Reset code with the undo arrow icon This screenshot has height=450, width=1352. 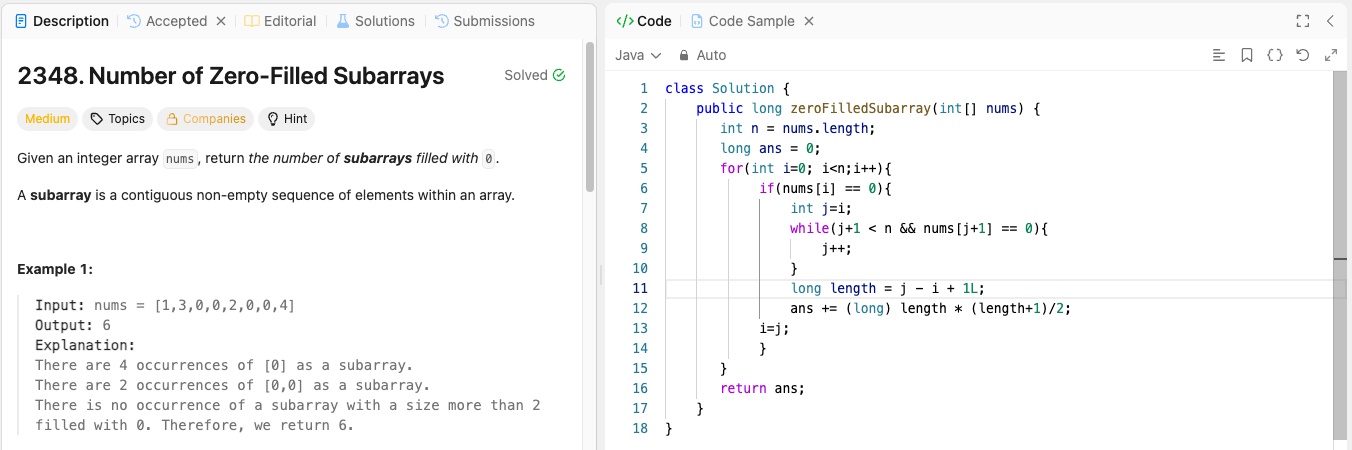1302,55
